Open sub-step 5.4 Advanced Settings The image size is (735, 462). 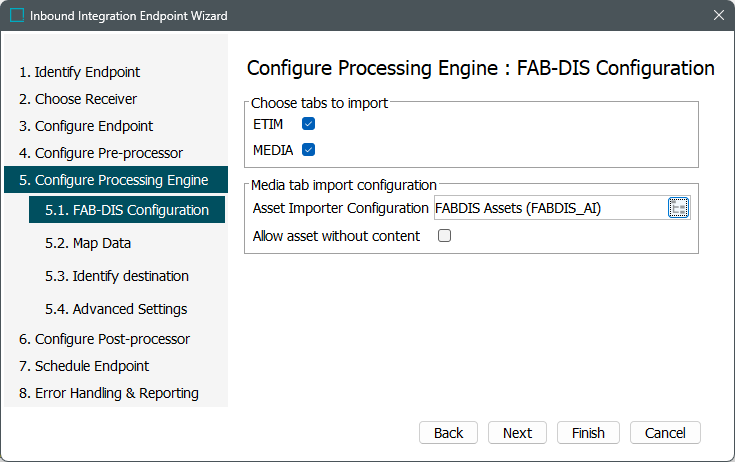coord(116,309)
